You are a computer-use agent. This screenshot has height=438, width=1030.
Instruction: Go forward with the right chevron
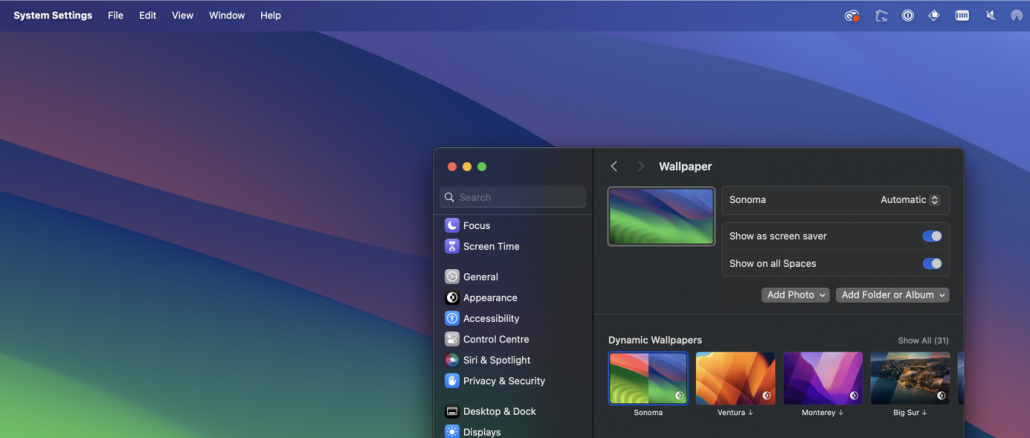coord(640,167)
